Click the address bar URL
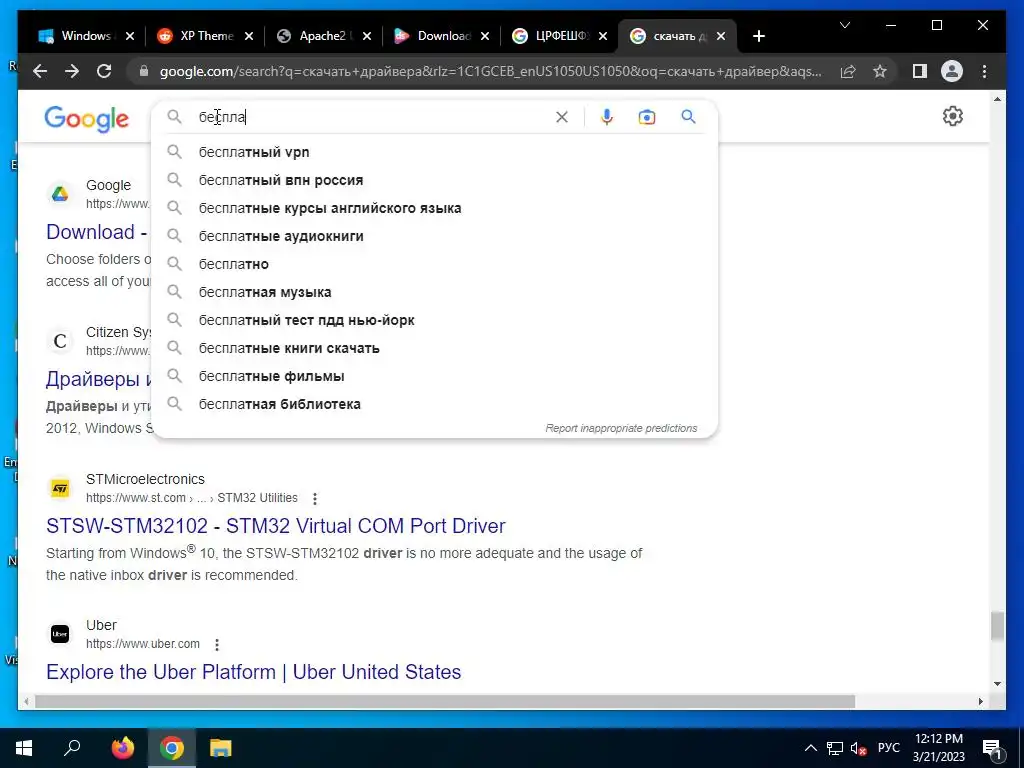 (x=490, y=71)
